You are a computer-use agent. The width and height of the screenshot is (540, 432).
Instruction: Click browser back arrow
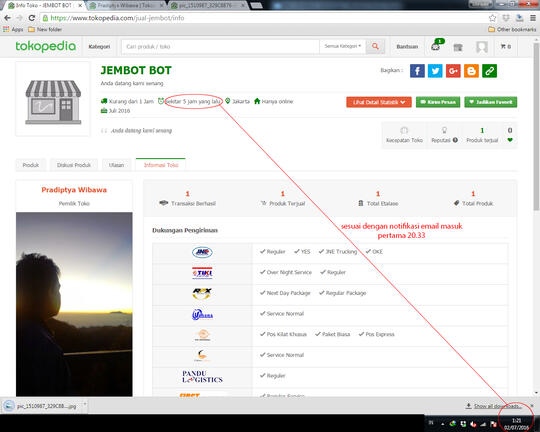click(x=8, y=18)
